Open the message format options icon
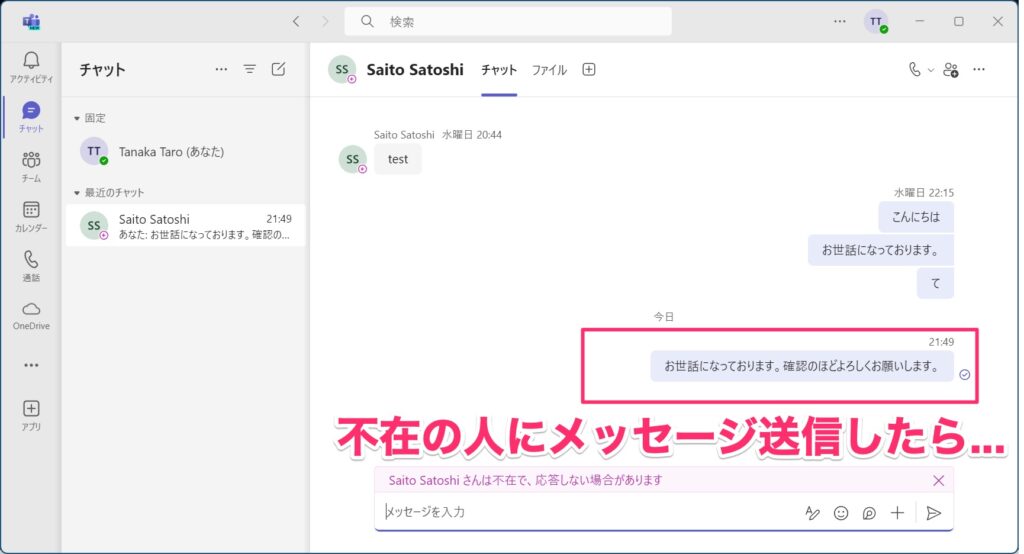Image resolution: width=1024 pixels, height=554 pixels. point(812,513)
